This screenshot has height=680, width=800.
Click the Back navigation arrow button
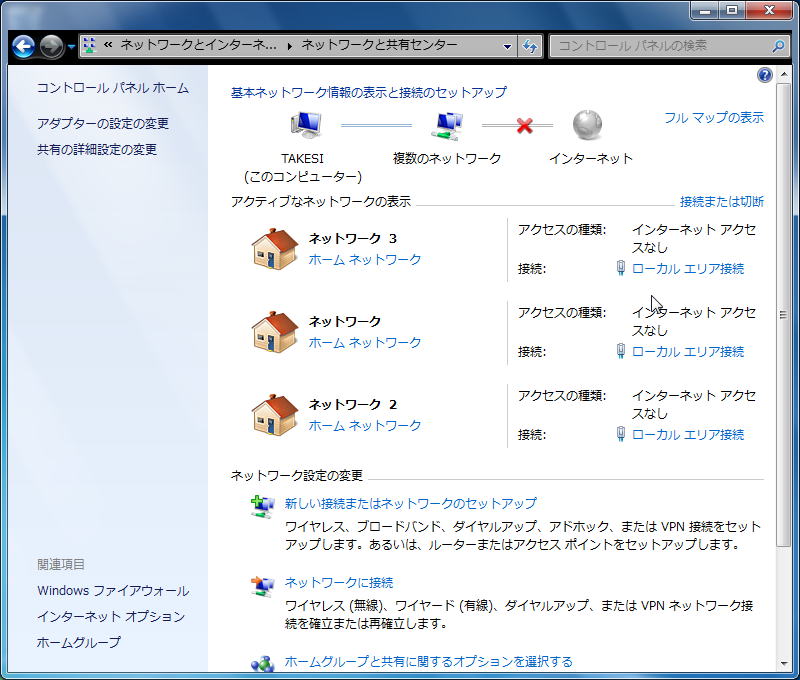coord(23,47)
